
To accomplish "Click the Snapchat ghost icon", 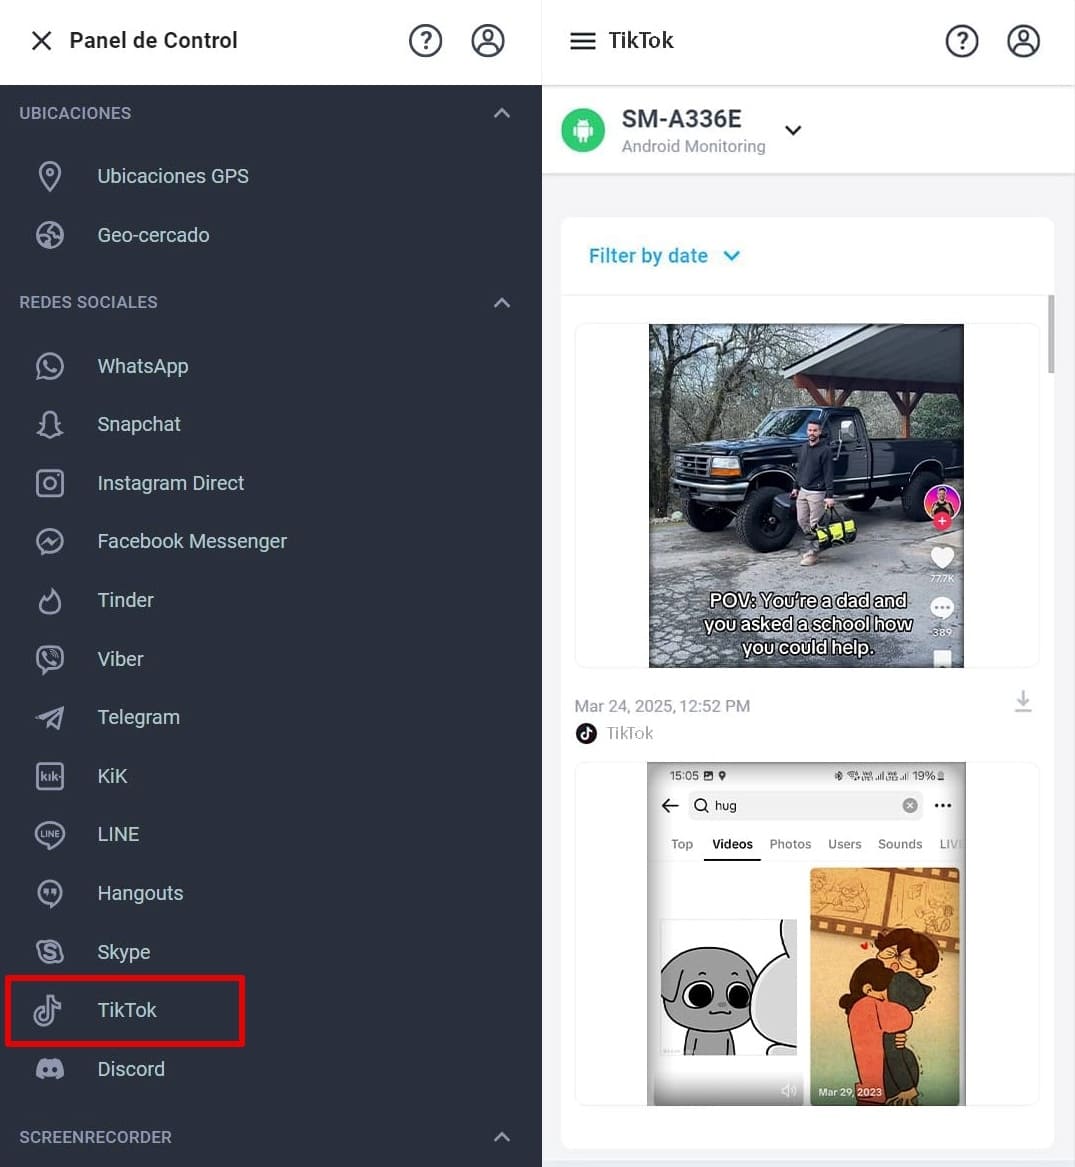I will tap(50, 424).
